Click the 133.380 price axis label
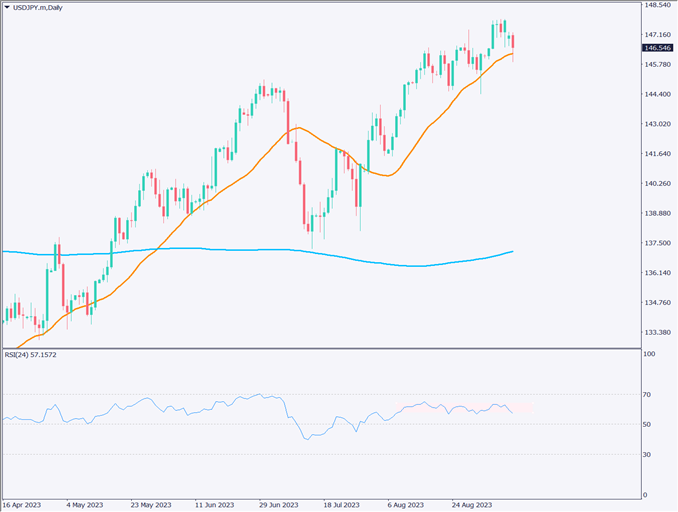This screenshot has height=512, width=678. pos(658,332)
